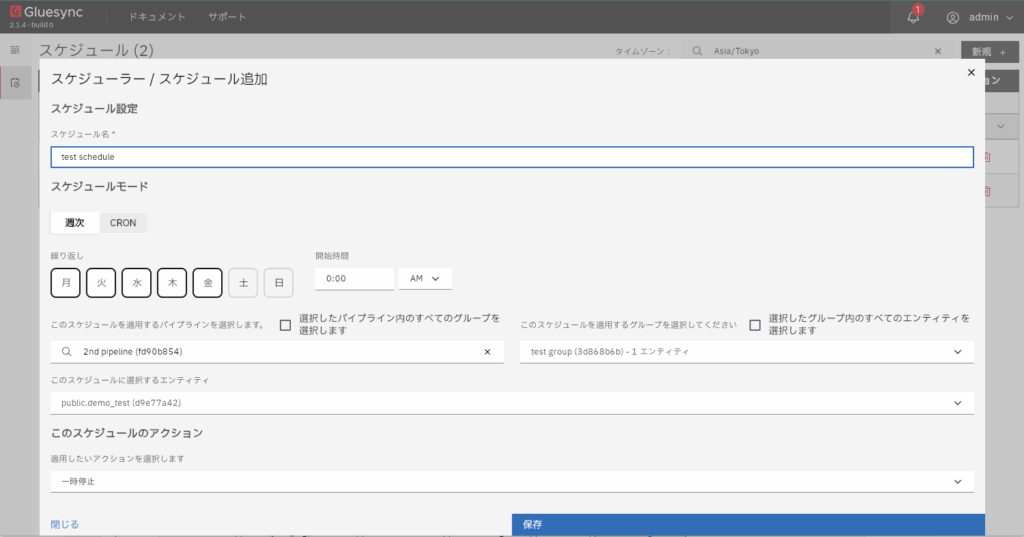Viewport: 1024px width, 537px height.
Task: Clear the 2nd pipeline selection
Action: (x=487, y=352)
